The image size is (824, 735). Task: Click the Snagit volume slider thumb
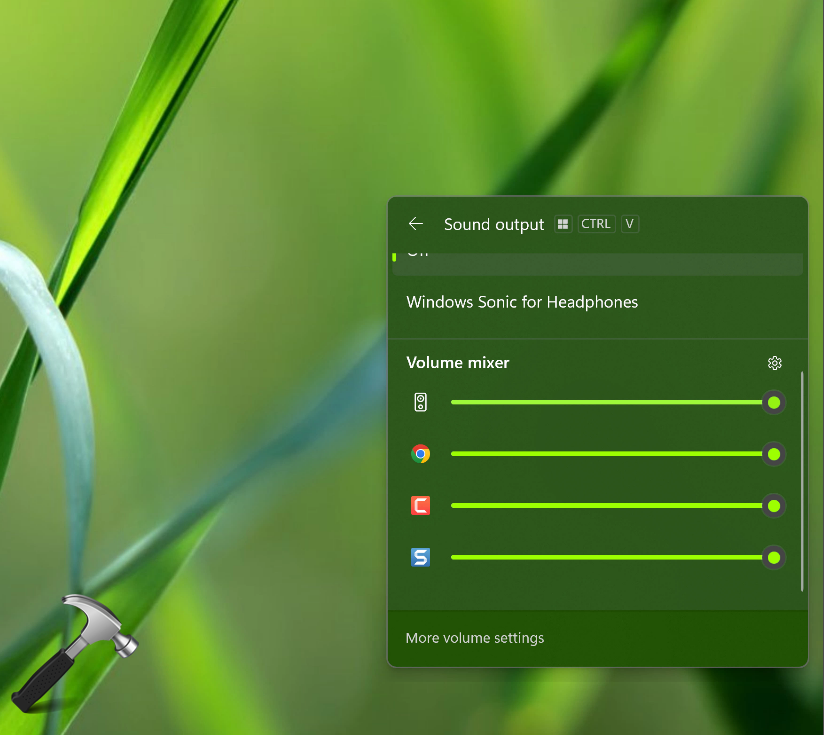(x=773, y=557)
